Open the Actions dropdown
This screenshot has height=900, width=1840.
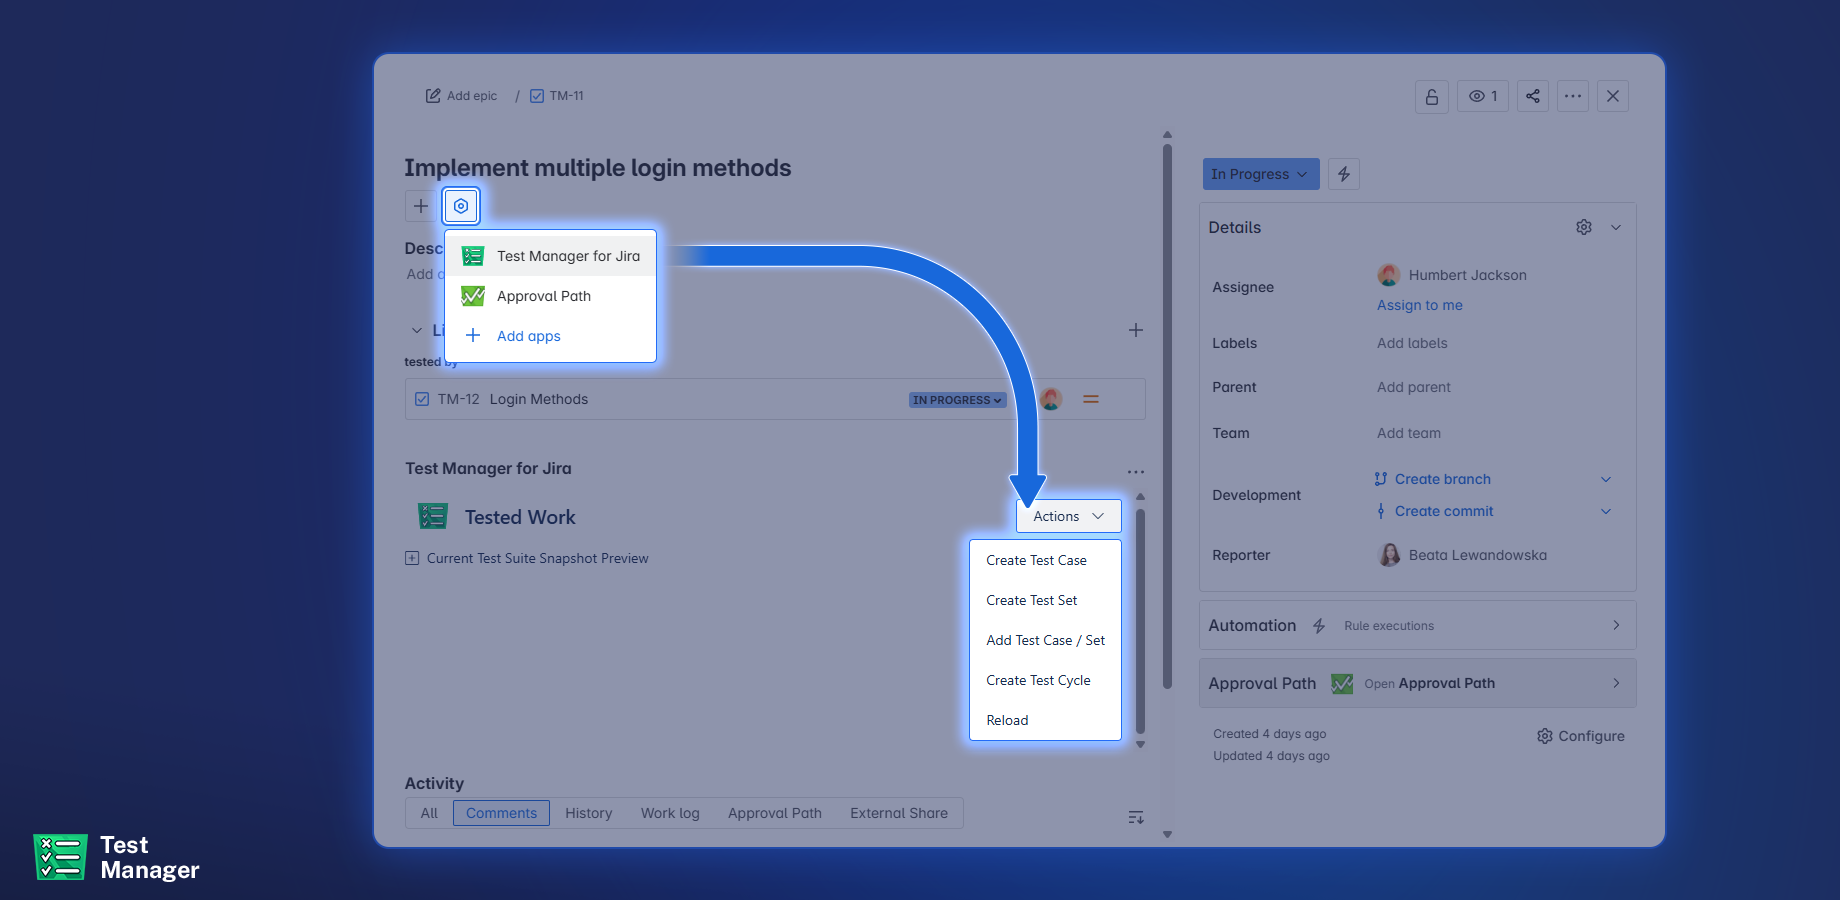1069,516
